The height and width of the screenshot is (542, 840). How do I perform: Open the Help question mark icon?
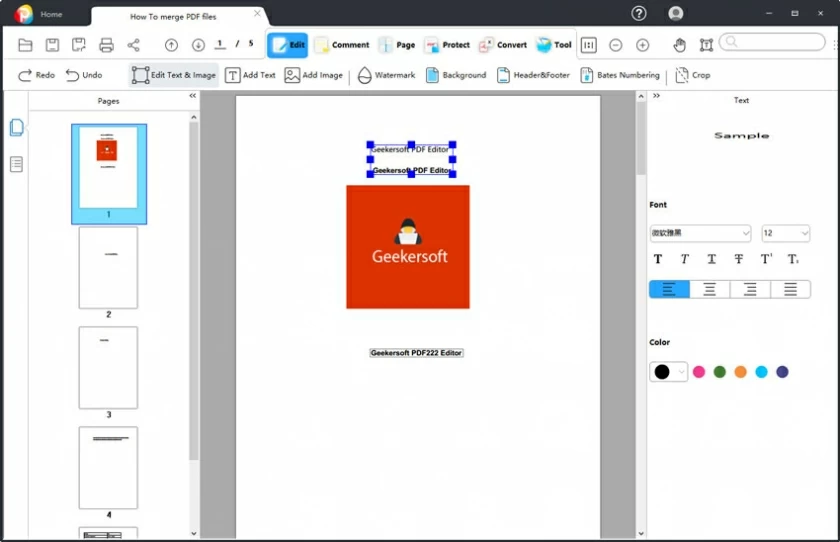point(639,13)
